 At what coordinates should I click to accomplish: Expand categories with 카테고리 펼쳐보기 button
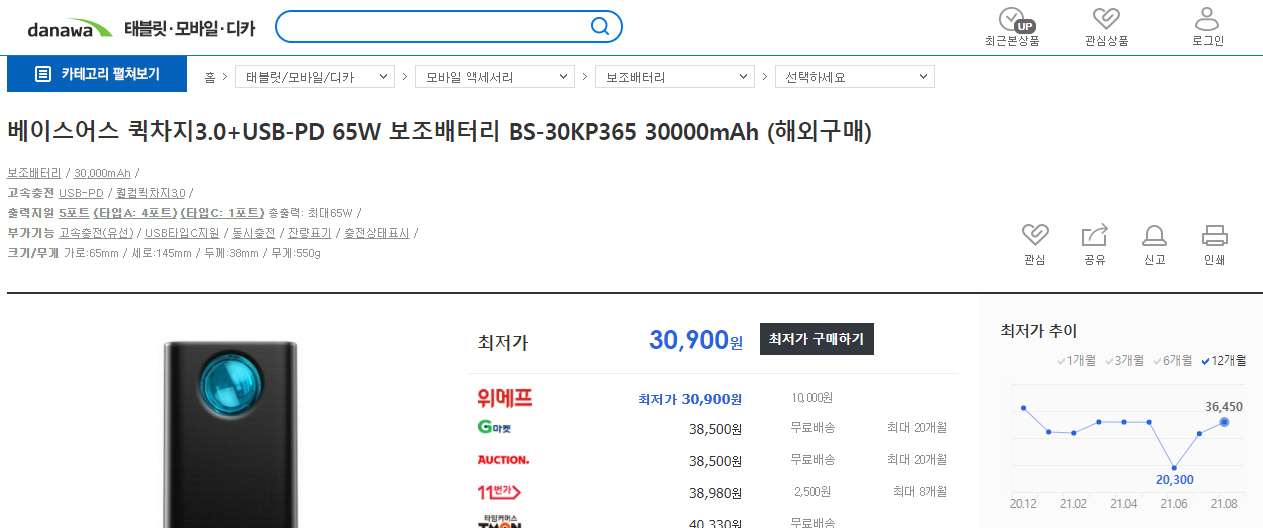pos(97,74)
